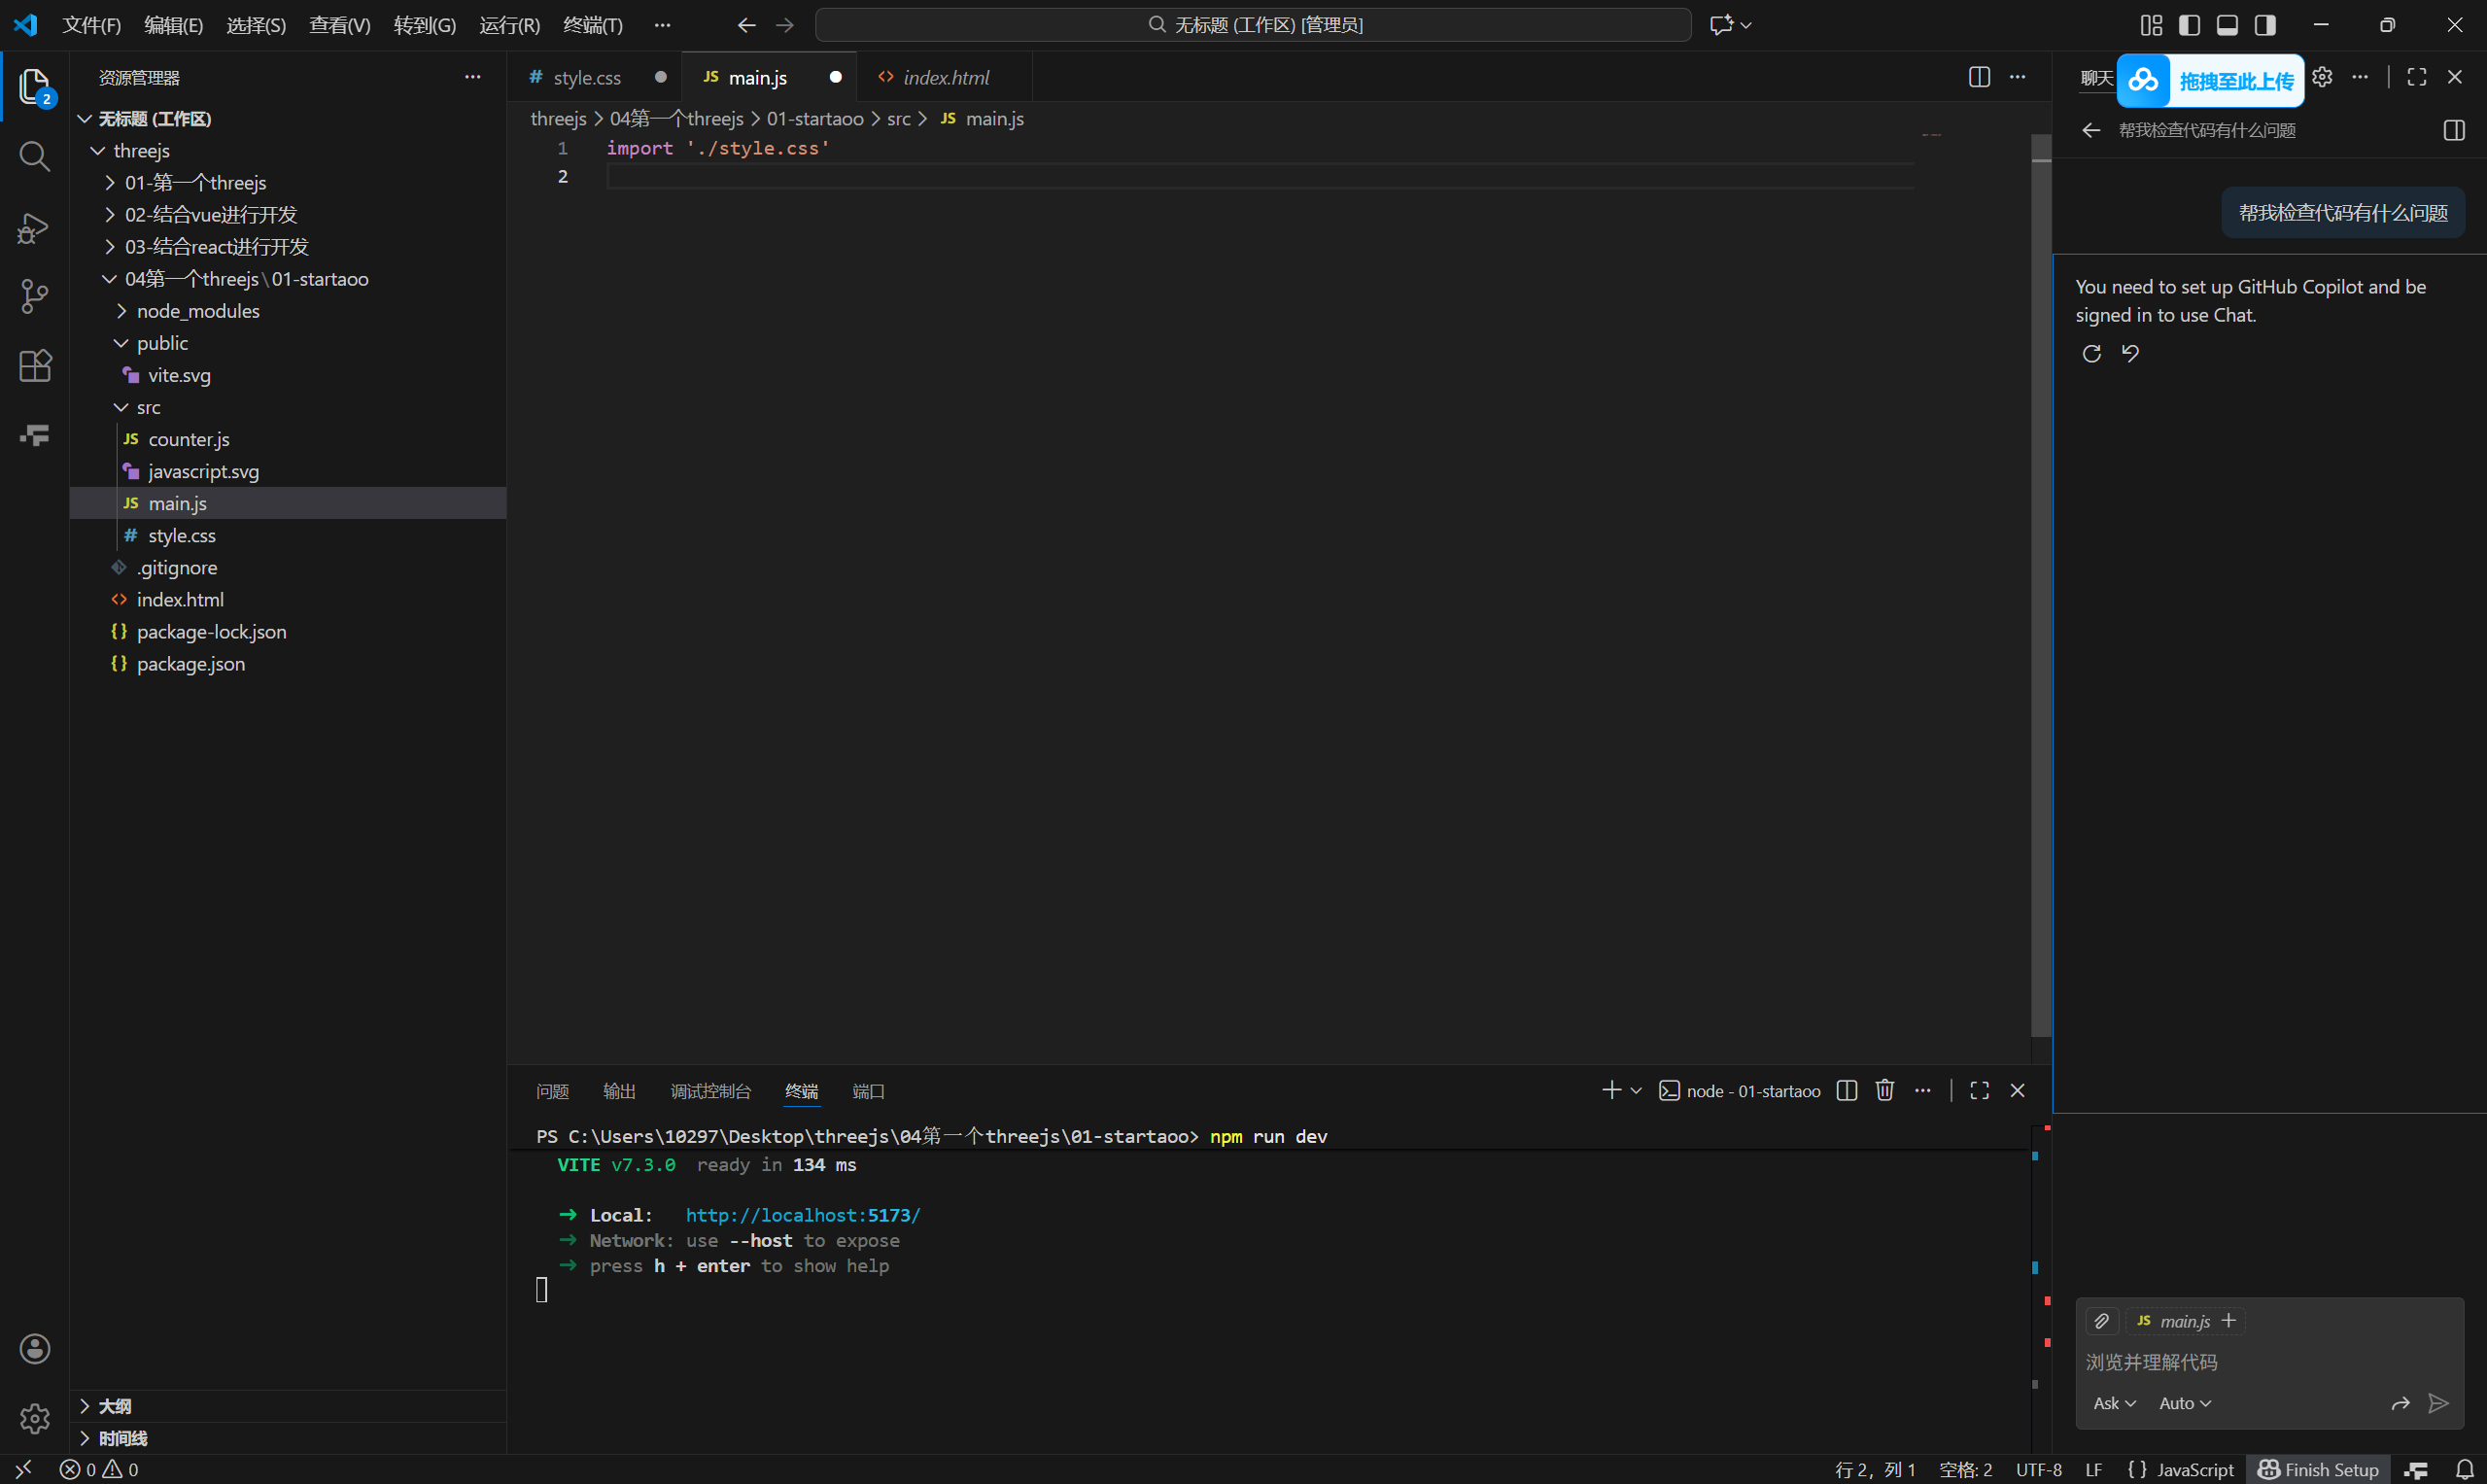Open the Extensions view icon
Image resolution: width=2487 pixels, height=1484 pixels.
pos(34,366)
